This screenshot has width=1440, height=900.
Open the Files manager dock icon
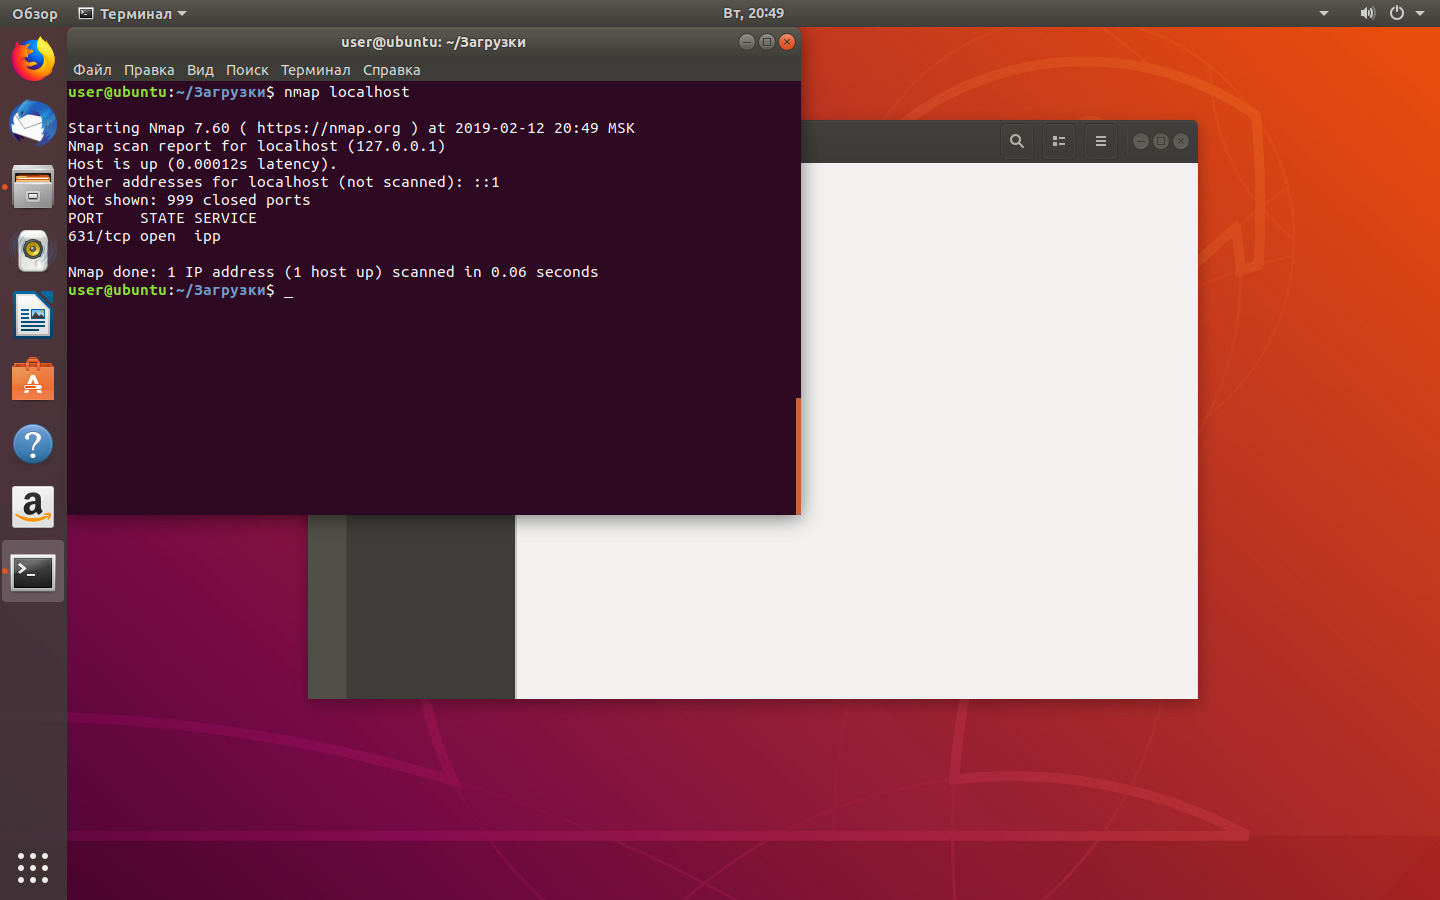point(33,187)
